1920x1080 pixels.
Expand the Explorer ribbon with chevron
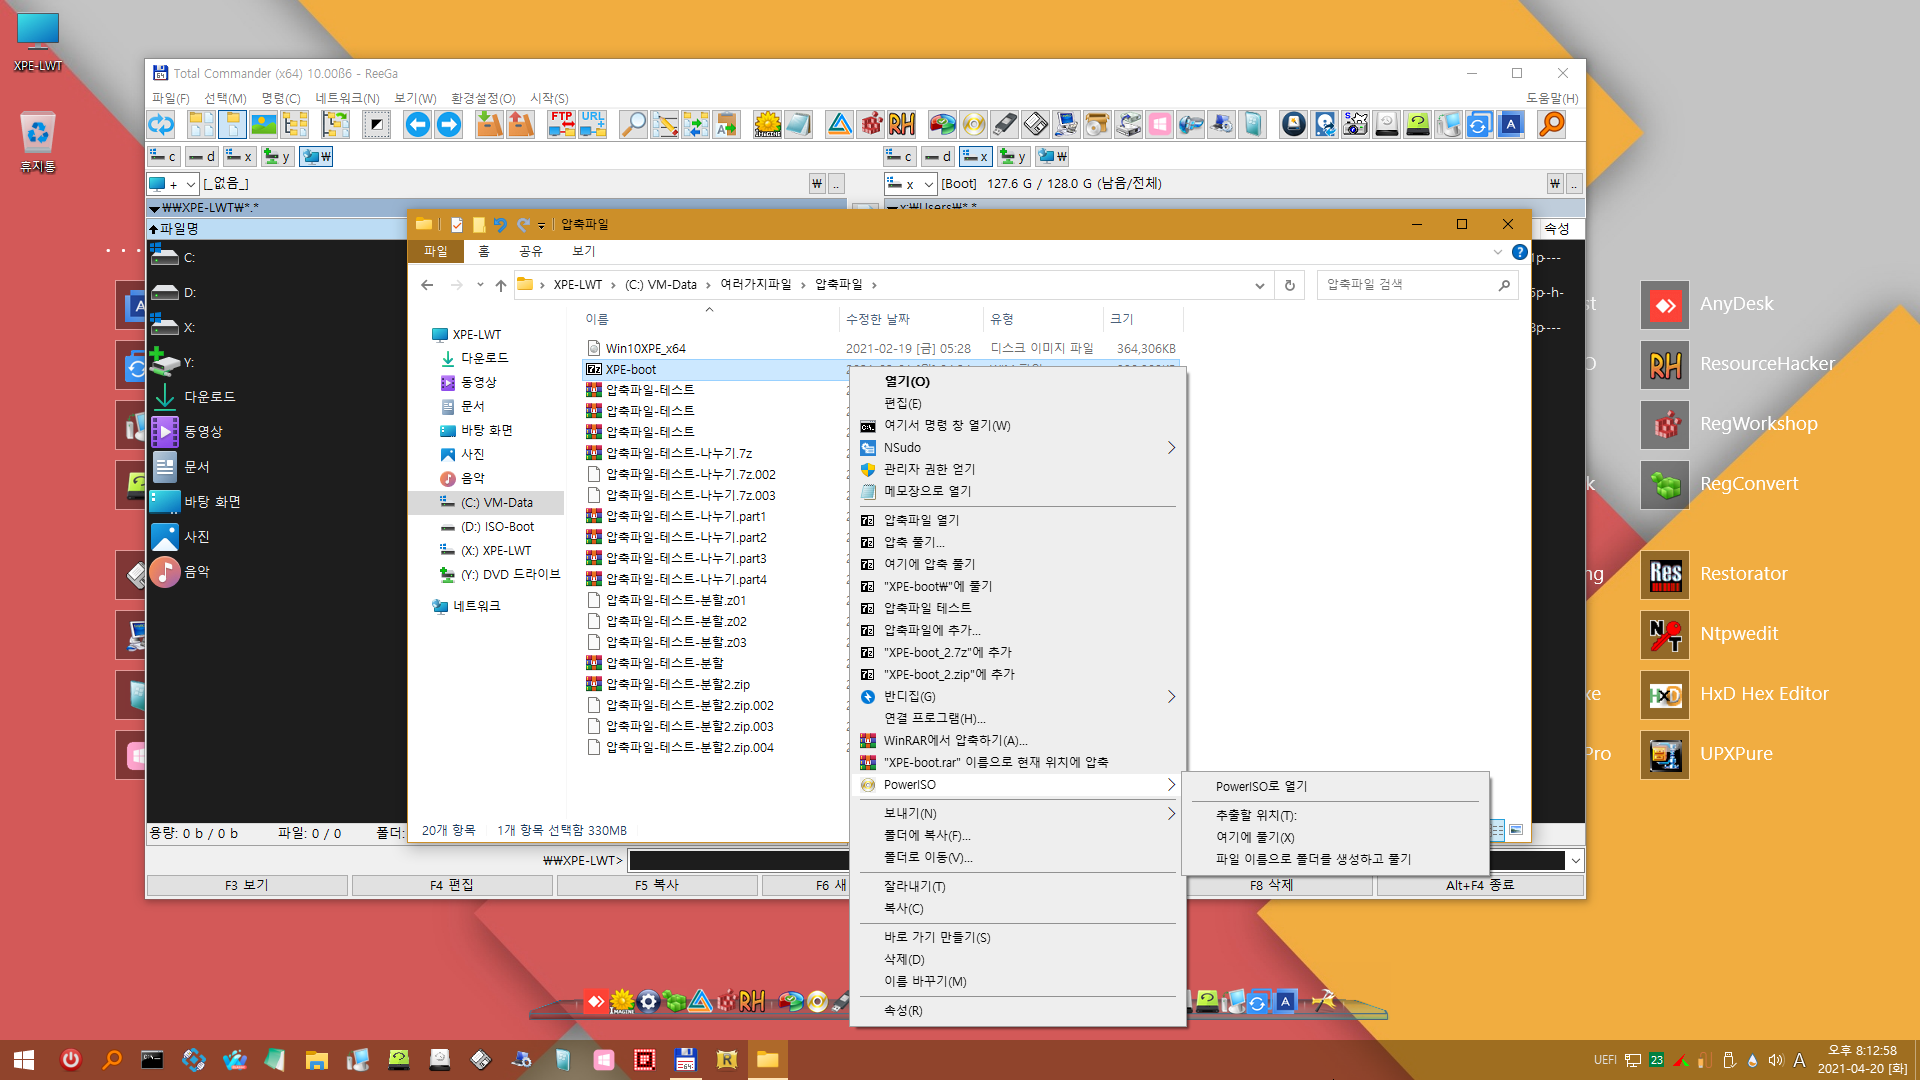pyautogui.click(x=1497, y=252)
